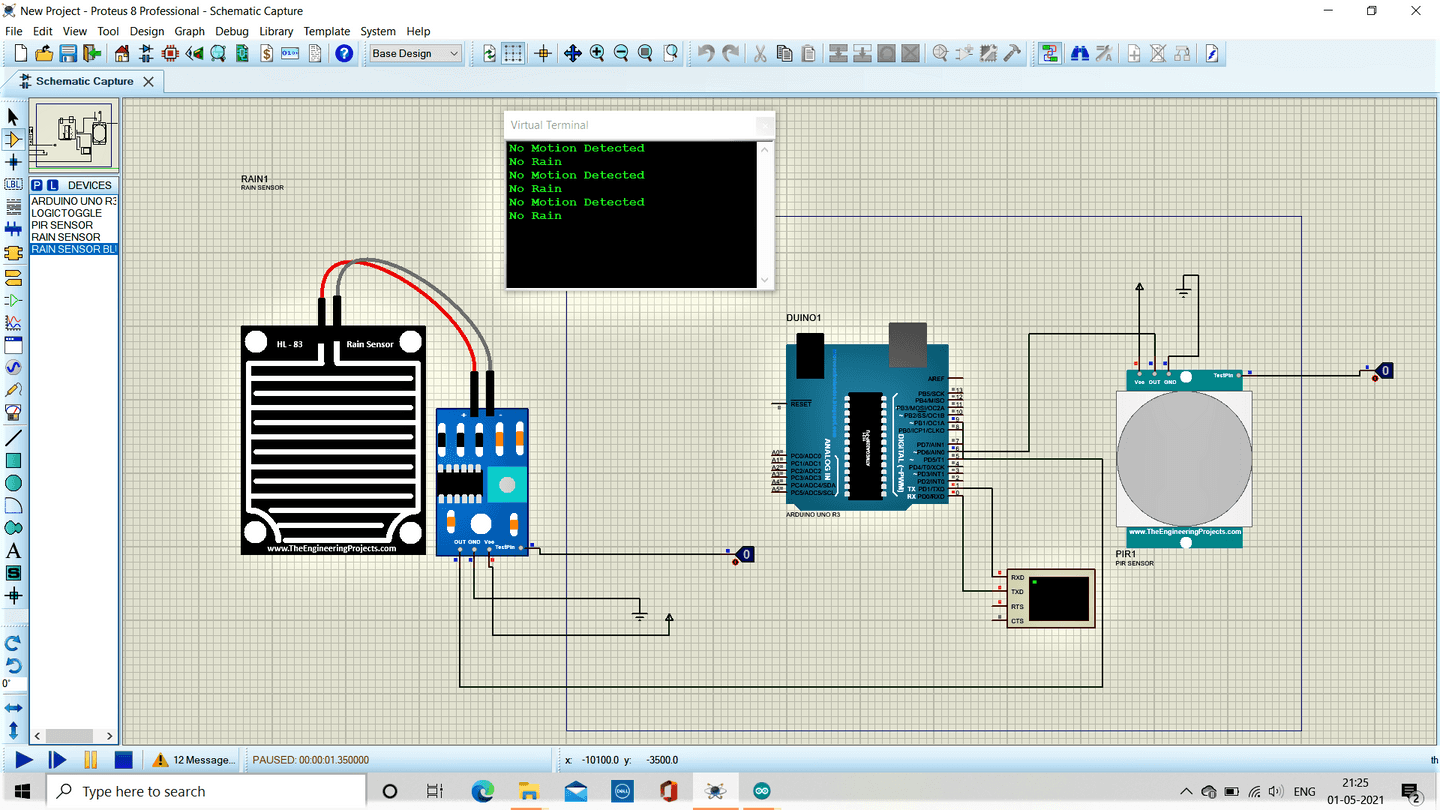Click the New Project toolbar icon

coord(20,53)
